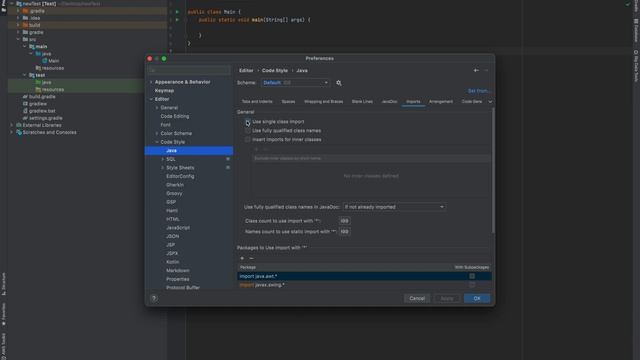Click the build.gradle file icon
Screen dimensions: 640x360
pyautogui.click(x=25, y=97)
